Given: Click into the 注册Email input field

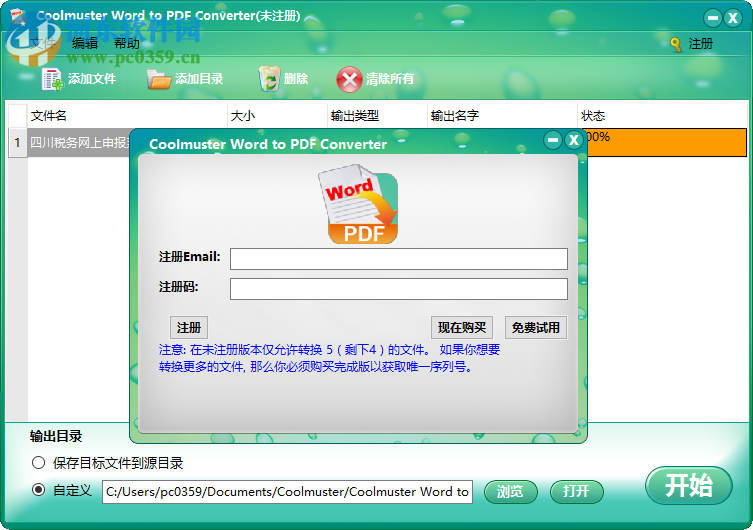Looking at the screenshot, I should [x=399, y=259].
